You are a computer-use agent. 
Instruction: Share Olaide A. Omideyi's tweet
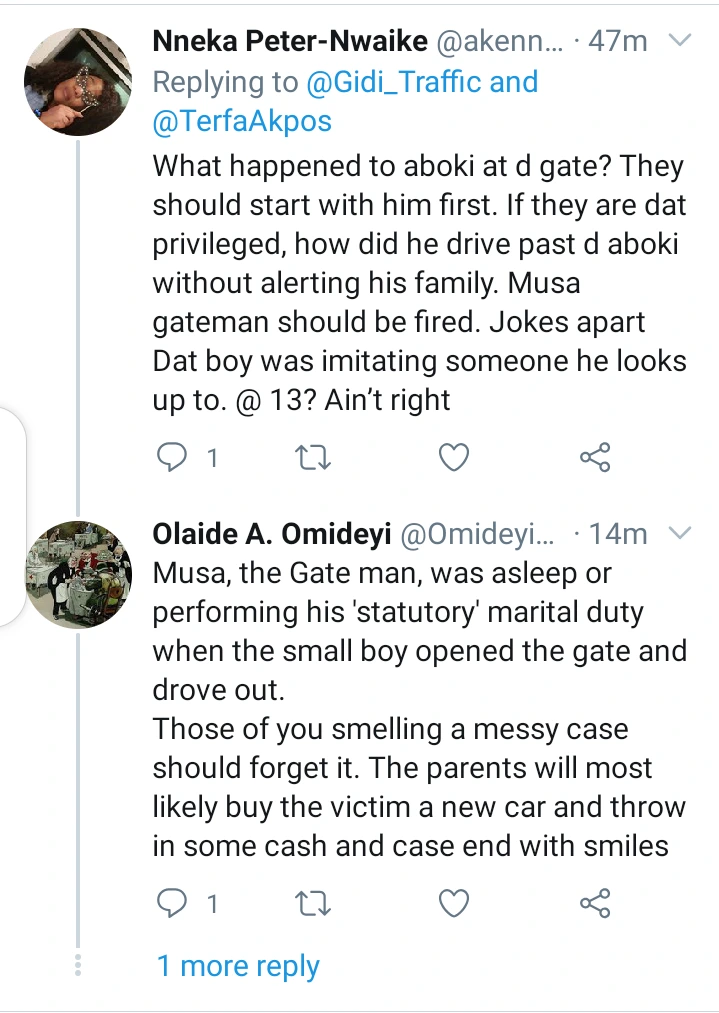[x=595, y=904]
